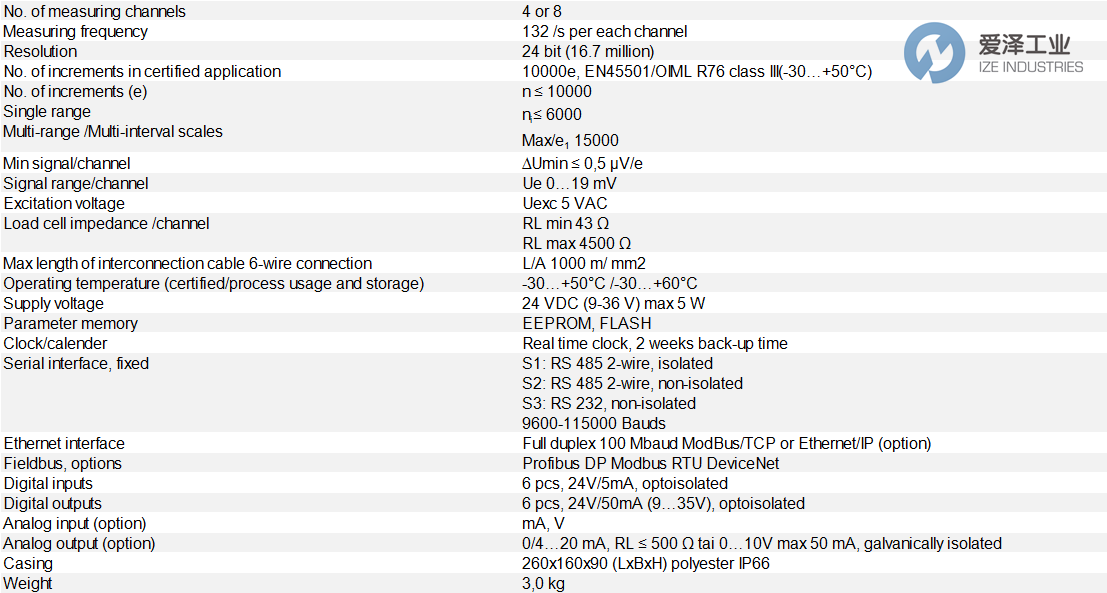Image resolution: width=1107 pixels, height=593 pixels.
Task: Click the 'Clock/calender' label
Action: coord(57,343)
